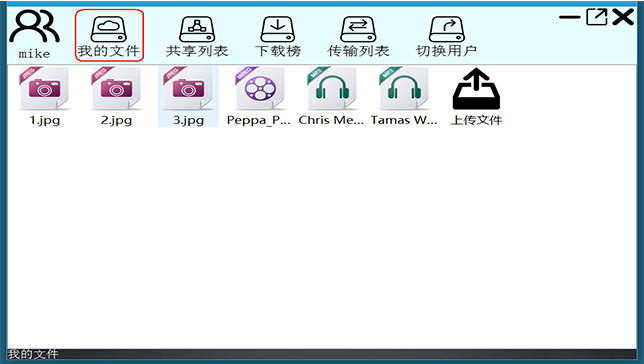The height and width of the screenshot is (364, 644).
Task: Open the 我的文件 cloud drive tab
Action: 109,36
